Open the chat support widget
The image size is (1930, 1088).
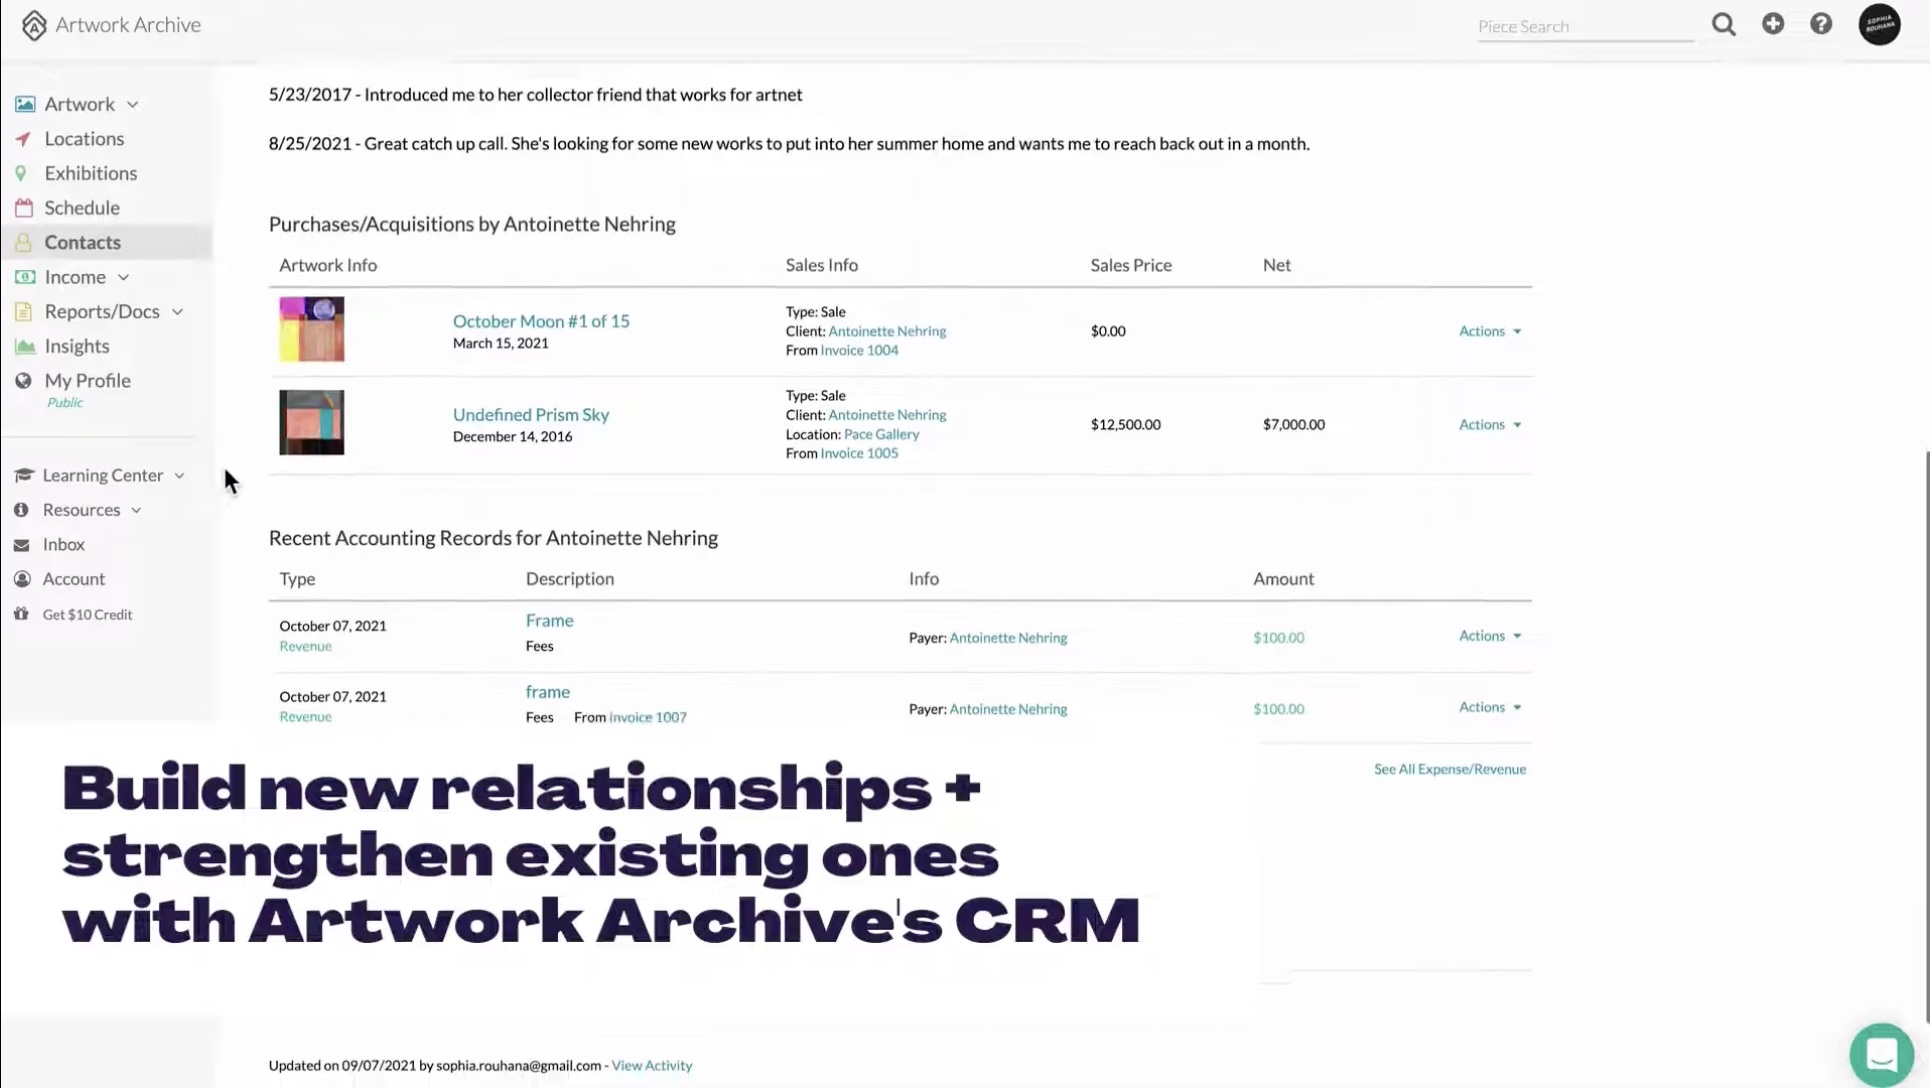pos(1881,1054)
